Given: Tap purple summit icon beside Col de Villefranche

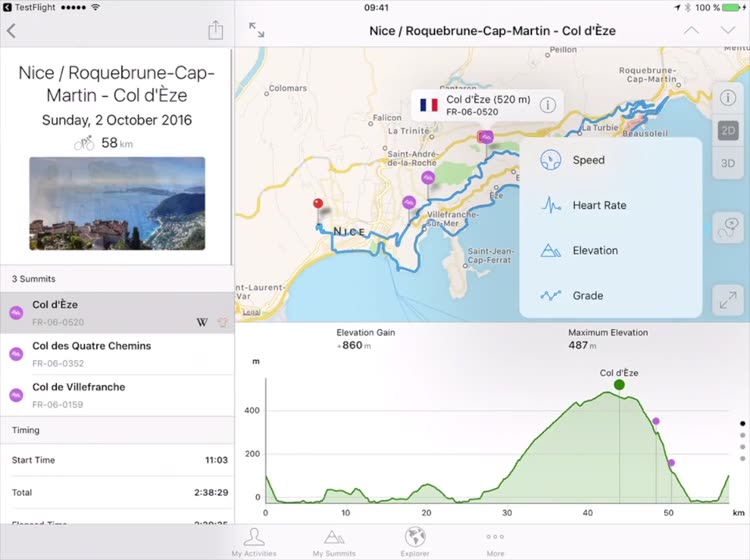Looking at the screenshot, I should tap(16, 395).
